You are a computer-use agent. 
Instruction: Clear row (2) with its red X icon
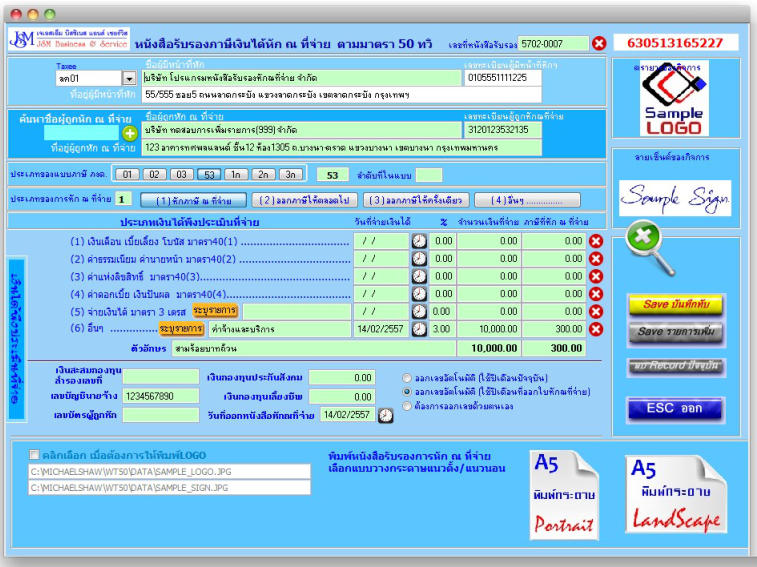tap(596, 259)
